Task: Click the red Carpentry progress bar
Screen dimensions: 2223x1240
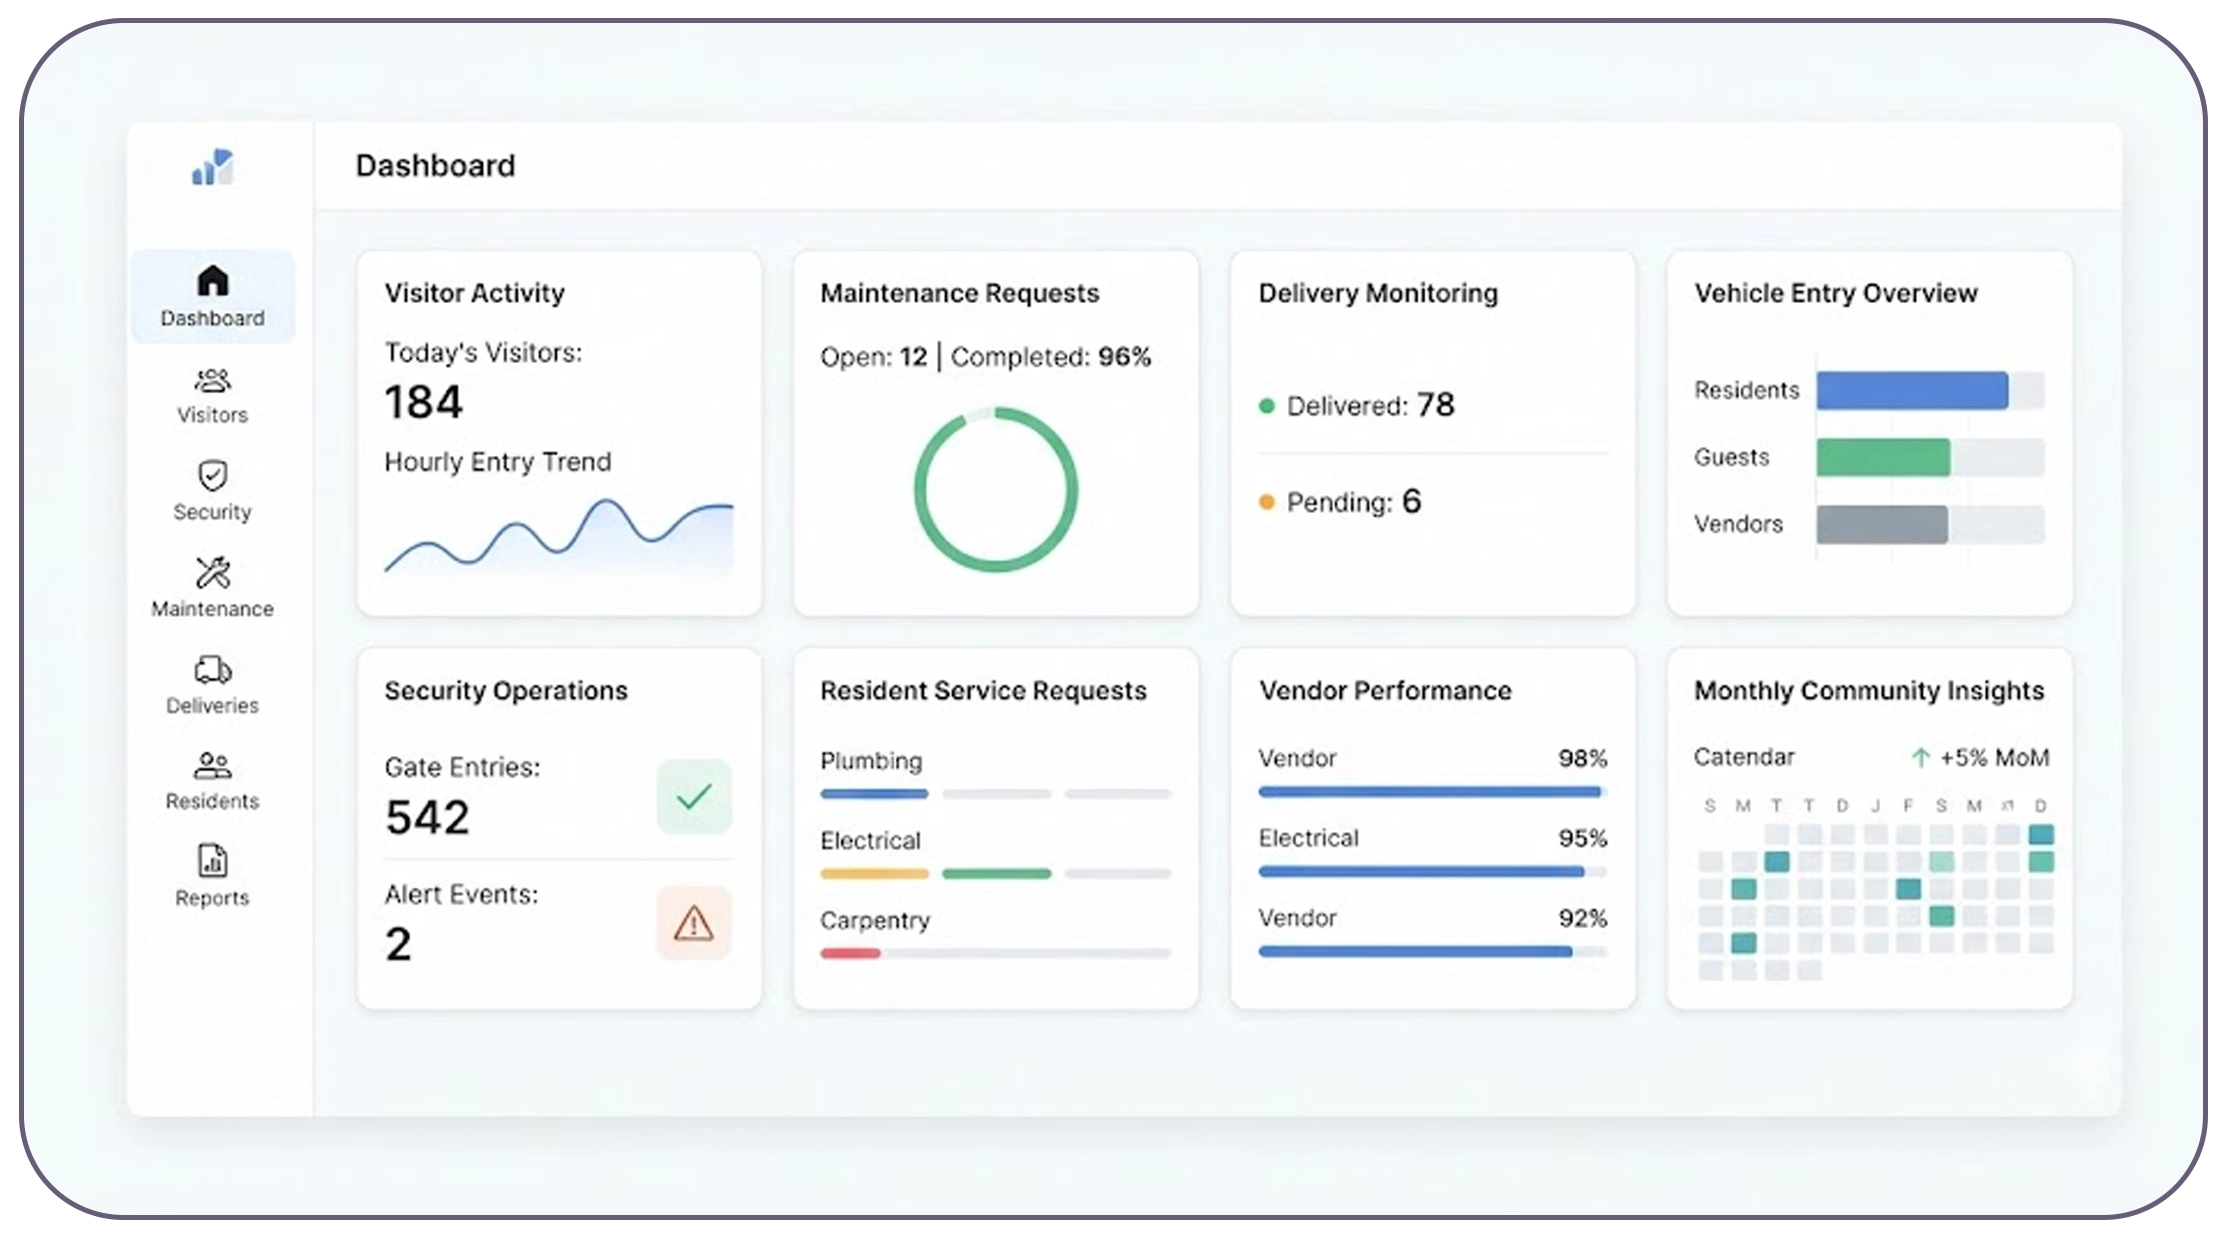Action: pos(850,954)
